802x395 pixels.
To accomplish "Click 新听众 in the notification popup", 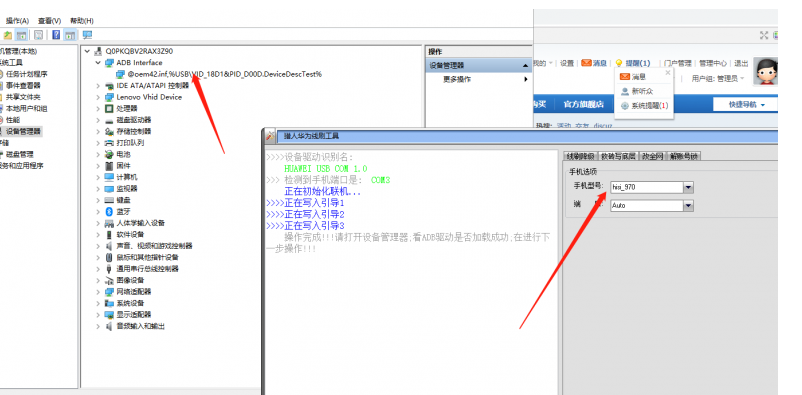I will tap(642, 91).
